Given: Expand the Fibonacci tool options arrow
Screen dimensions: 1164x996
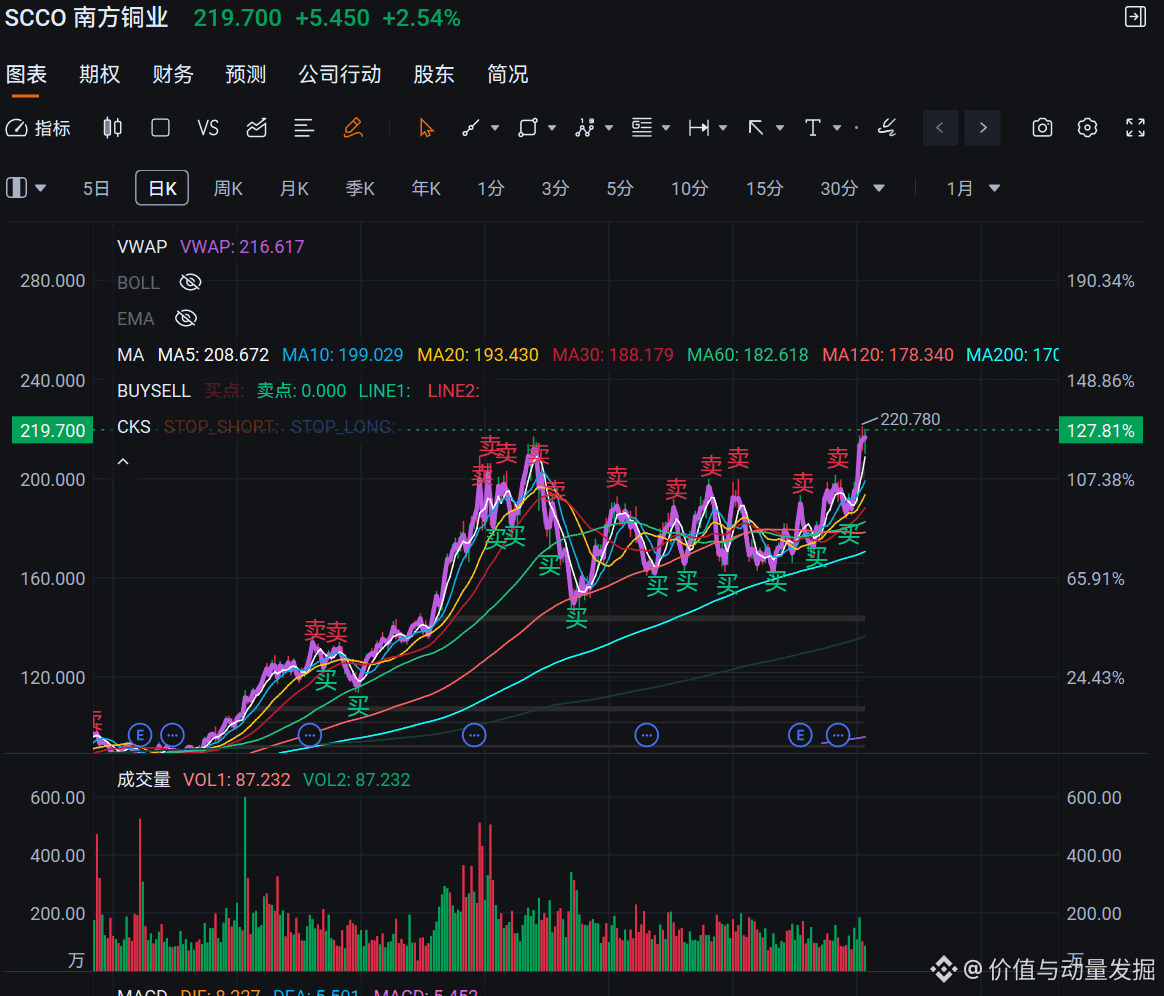Looking at the screenshot, I should click(x=666, y=128).
